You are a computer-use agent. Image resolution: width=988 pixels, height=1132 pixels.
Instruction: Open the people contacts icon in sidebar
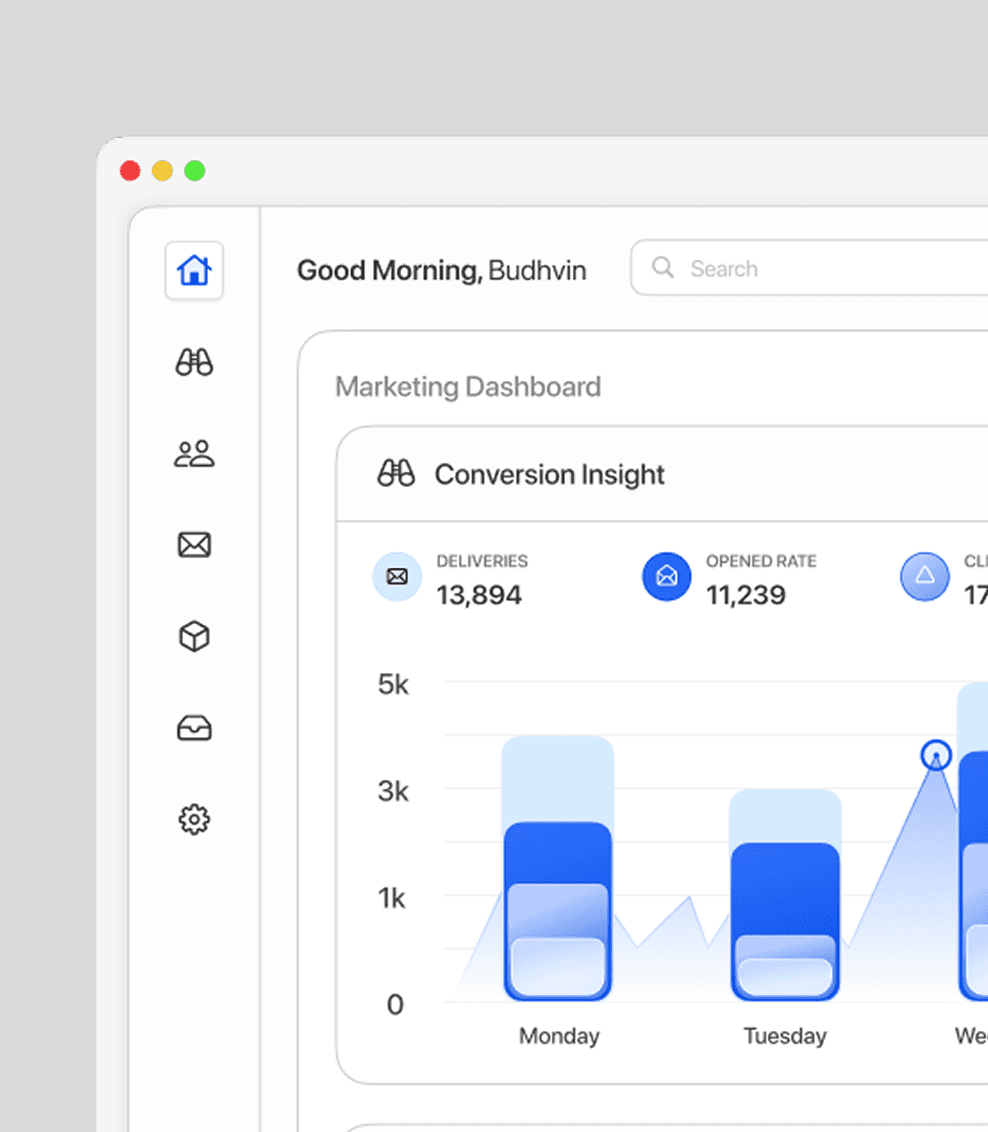click(194, 453)
